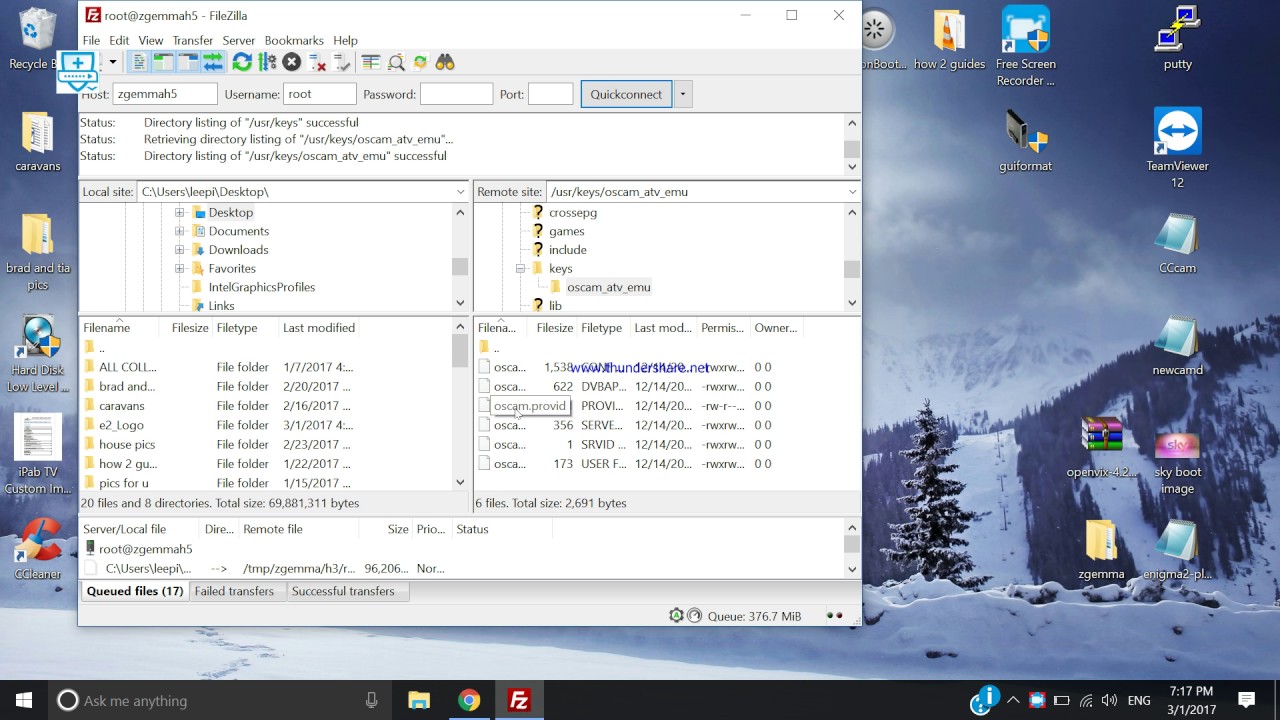Open Quickconnect history dropdown arrow

[x=683, y=94]
